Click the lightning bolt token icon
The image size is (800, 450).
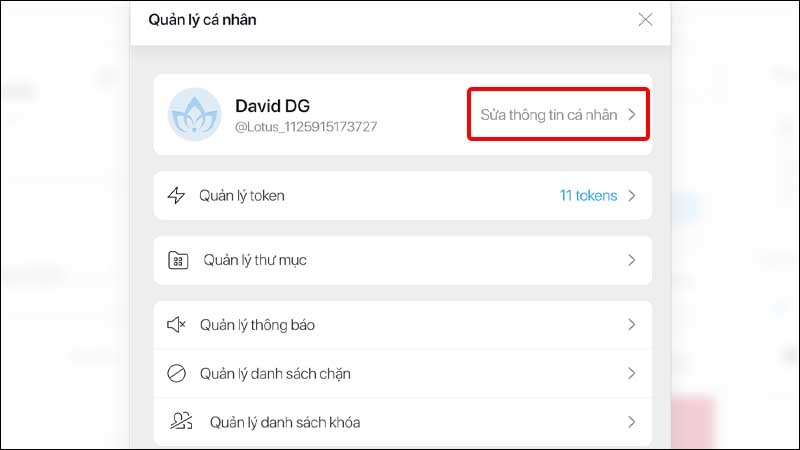pyautogui.click(x=176, y=195)
